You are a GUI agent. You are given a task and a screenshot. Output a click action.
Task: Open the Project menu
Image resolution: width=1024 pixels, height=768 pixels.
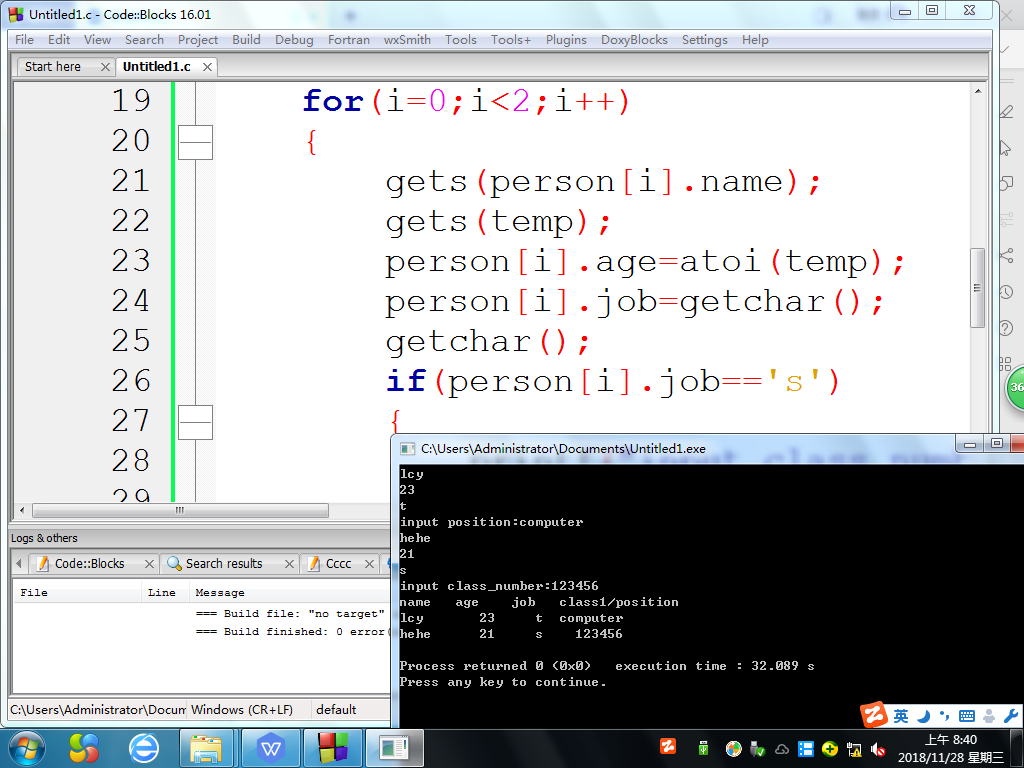[x=198, y=40]
